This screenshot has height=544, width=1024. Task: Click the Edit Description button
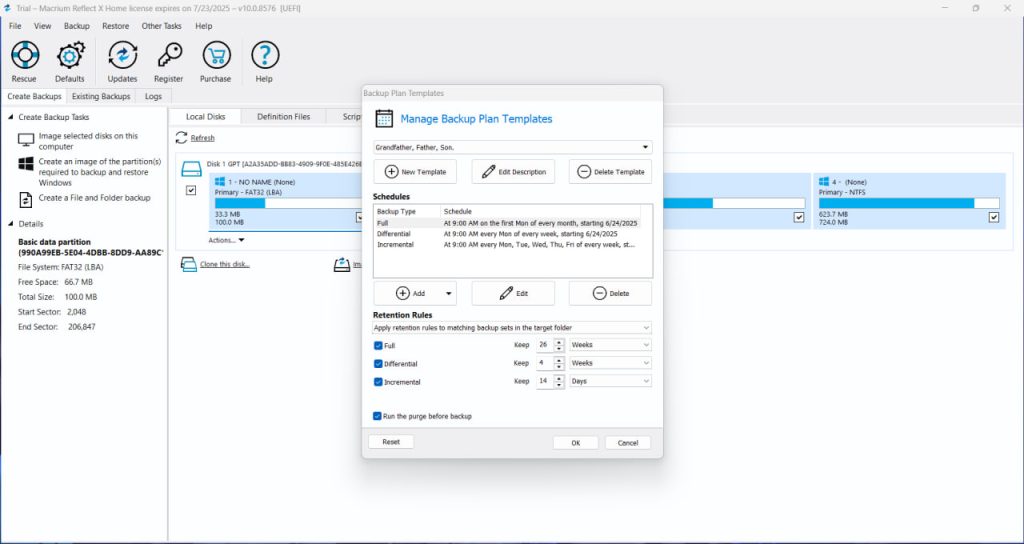pos(513,172)
